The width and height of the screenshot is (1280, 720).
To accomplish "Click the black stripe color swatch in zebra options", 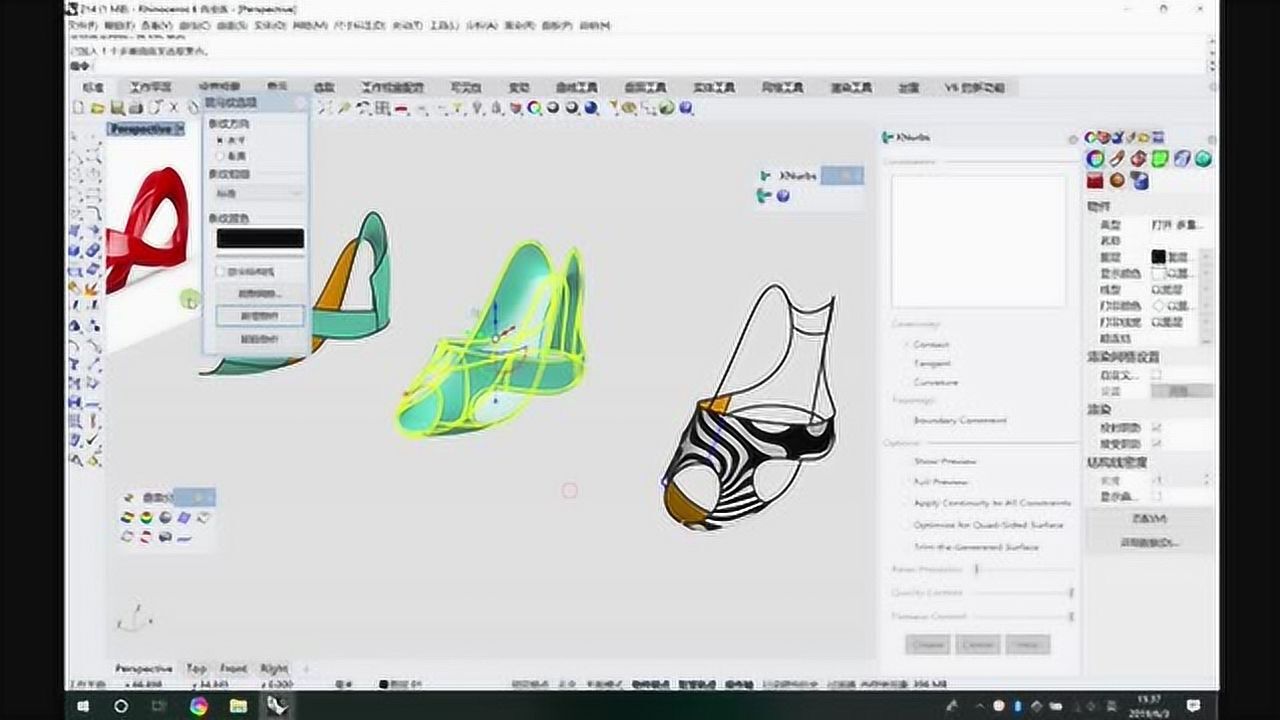I will [260, 237].
